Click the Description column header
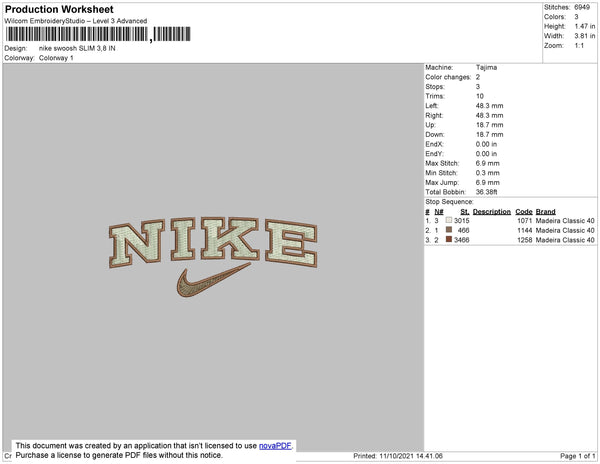 (492, 212)
